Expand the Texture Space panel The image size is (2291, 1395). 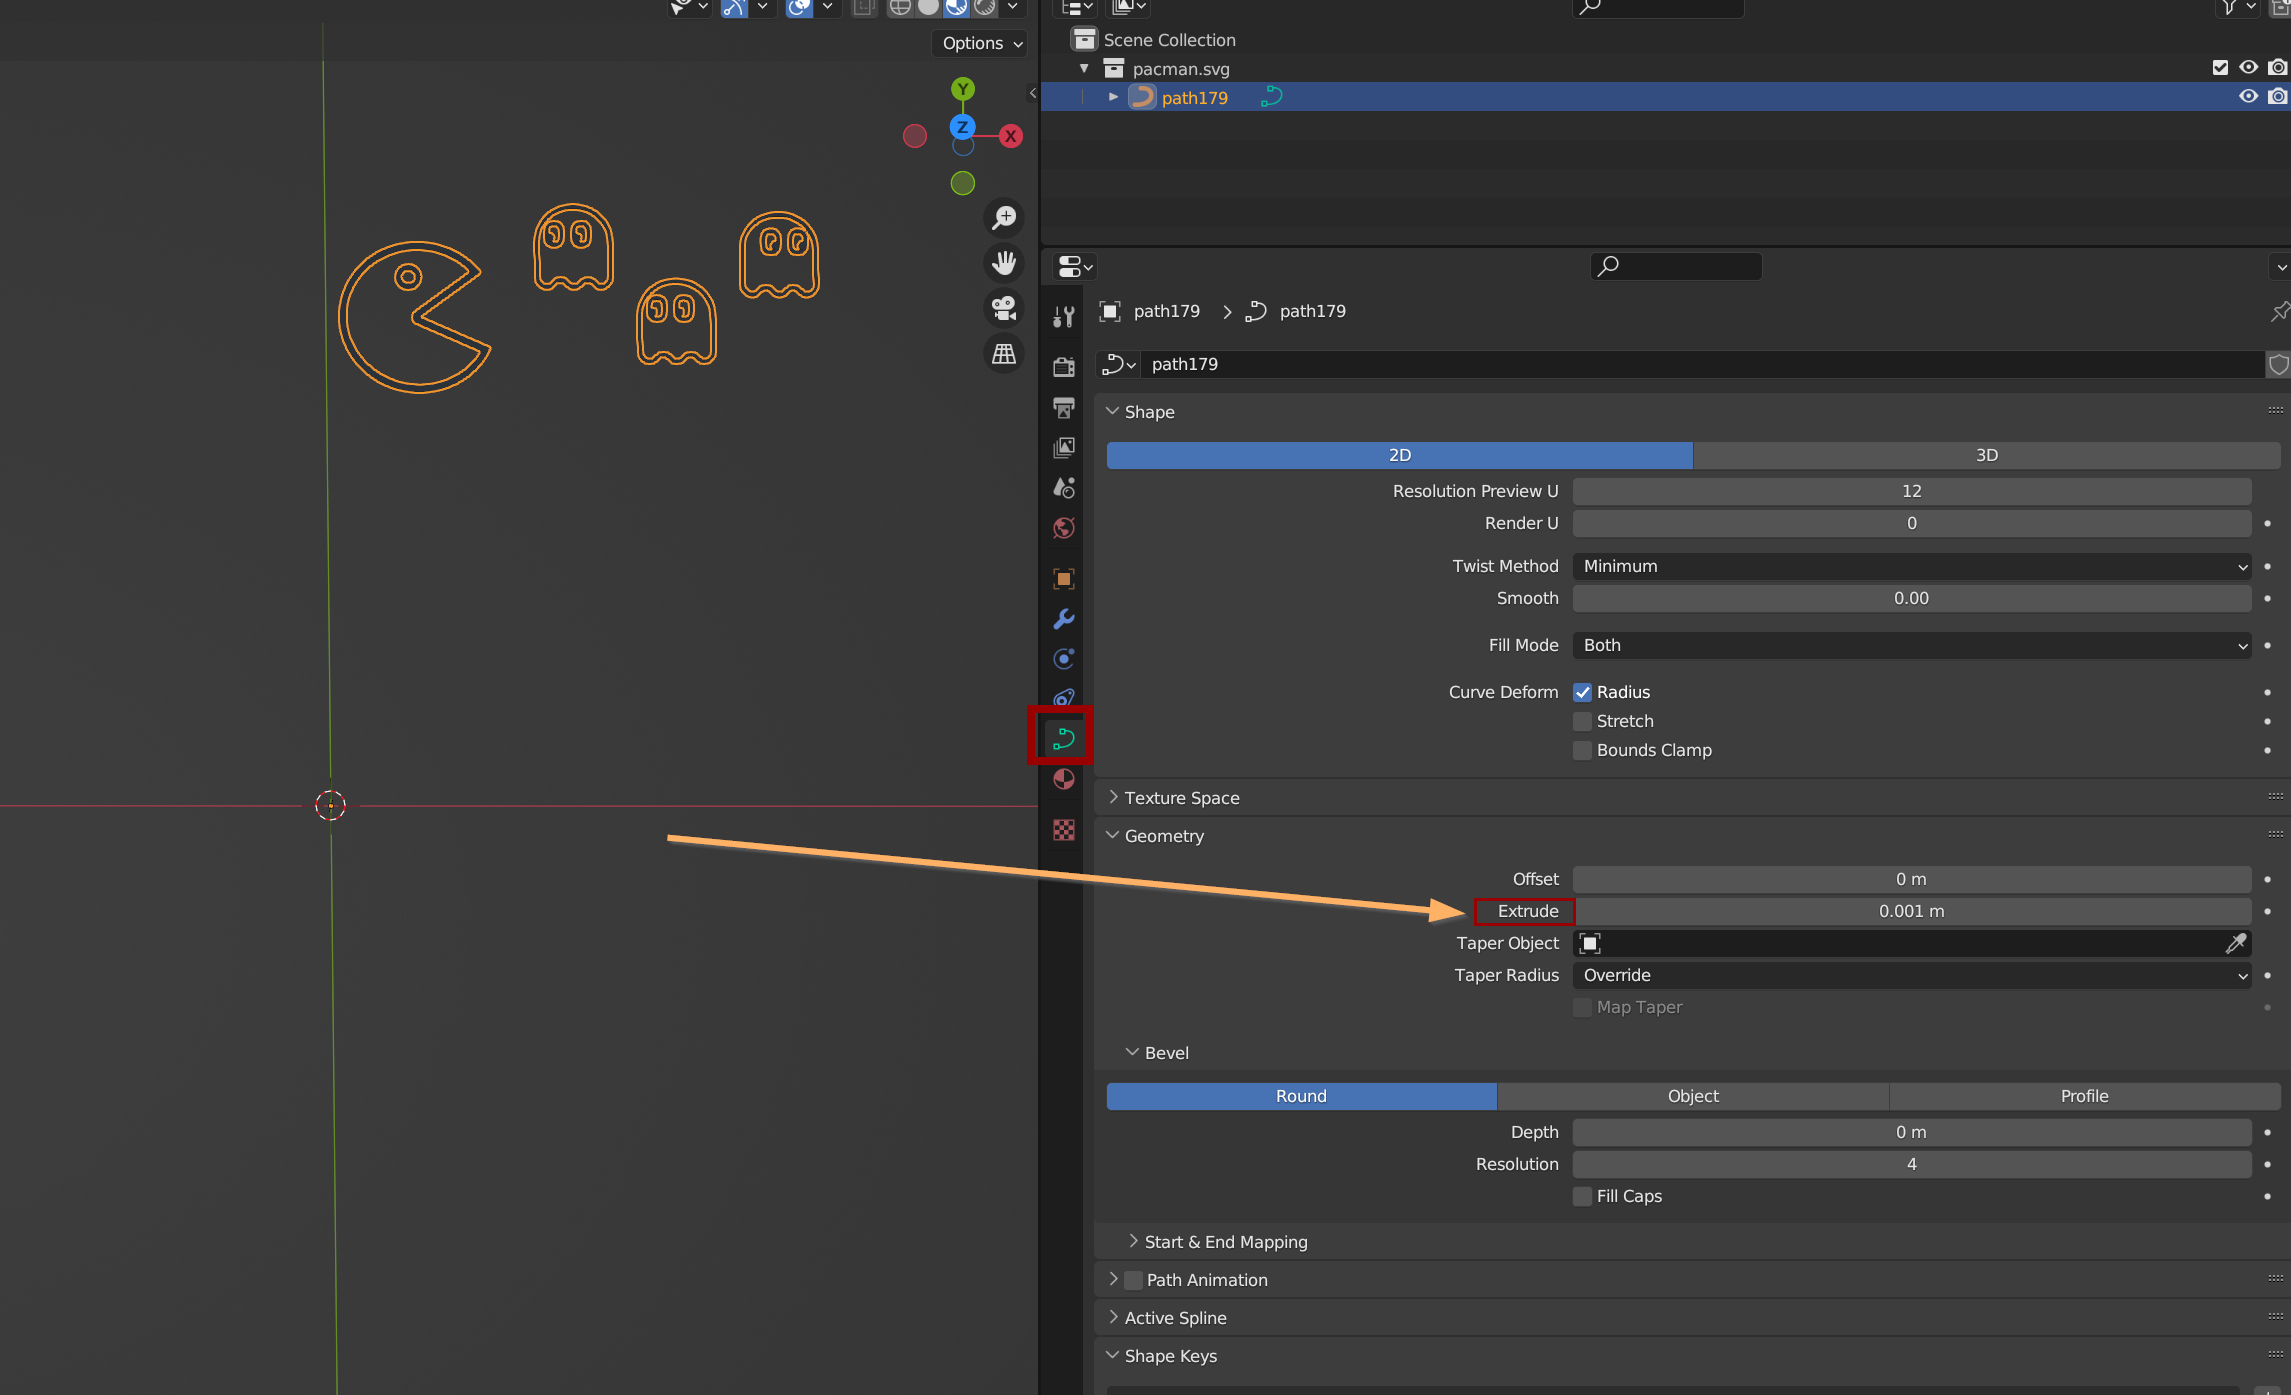1180,798
